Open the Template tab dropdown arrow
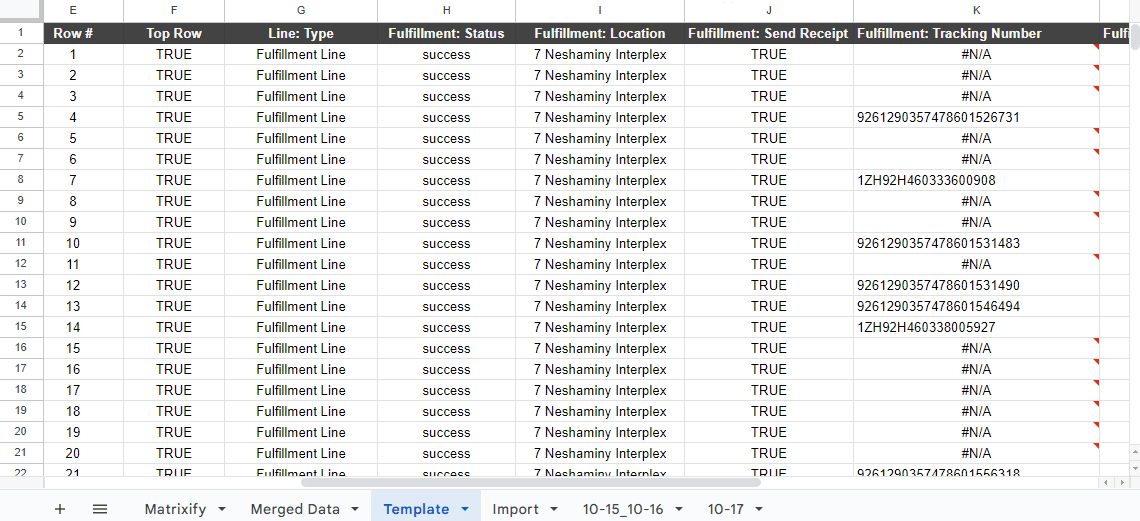This screenshot has height=521, width=1140. pos(464,509)
